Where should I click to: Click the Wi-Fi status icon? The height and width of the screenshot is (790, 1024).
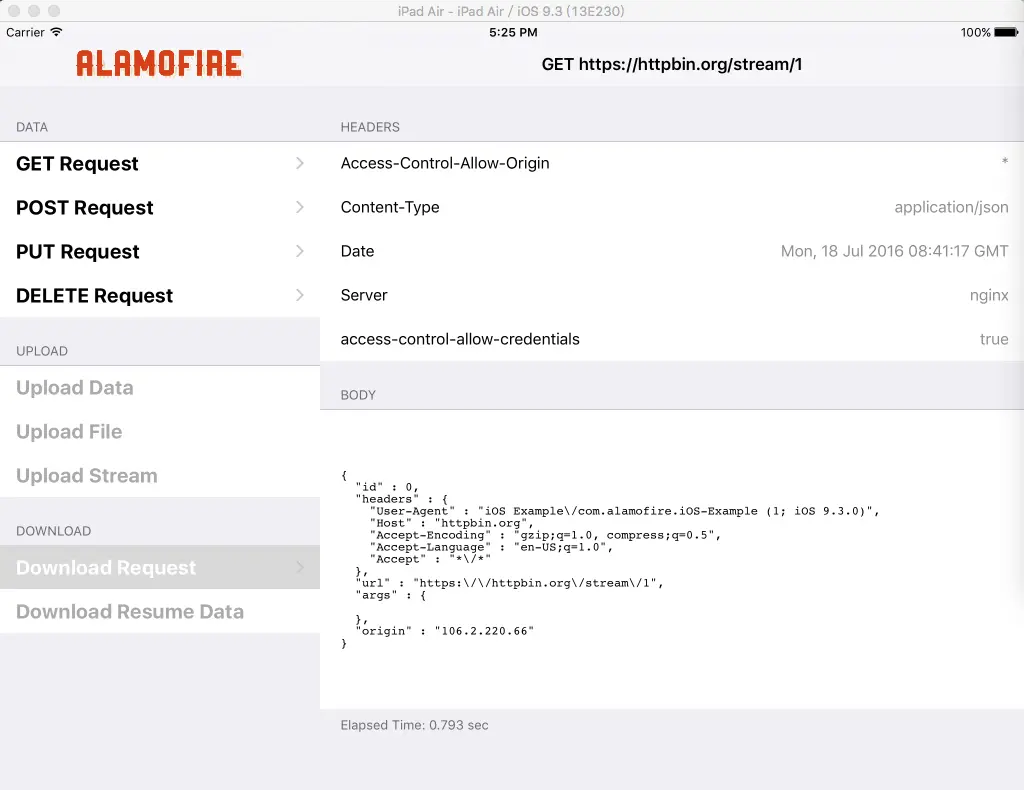pyautogui.click(x=56, y=32)
